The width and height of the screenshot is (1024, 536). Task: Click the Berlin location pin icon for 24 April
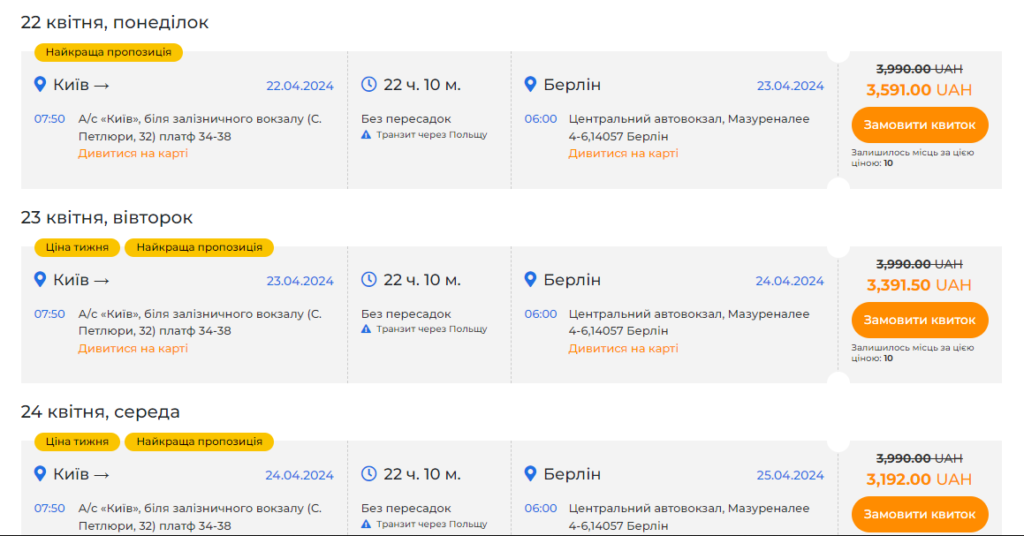tap(531, 474)
